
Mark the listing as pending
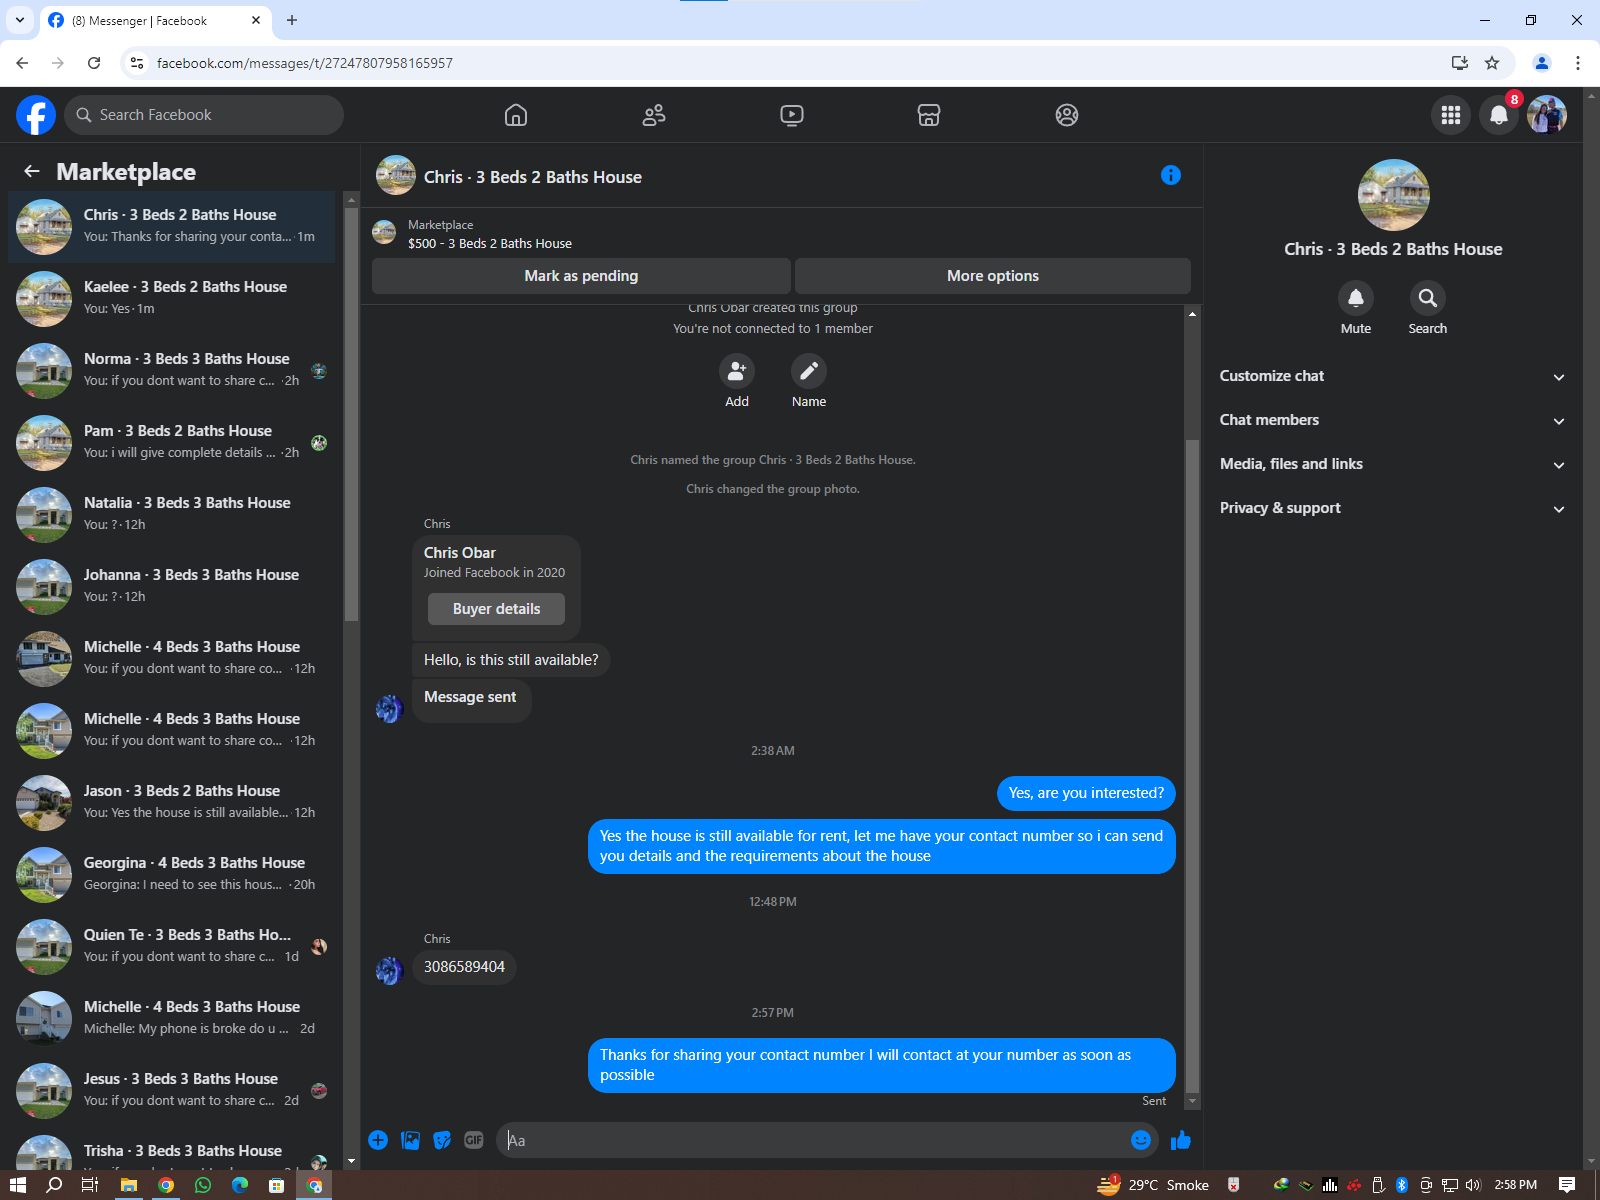581,276
